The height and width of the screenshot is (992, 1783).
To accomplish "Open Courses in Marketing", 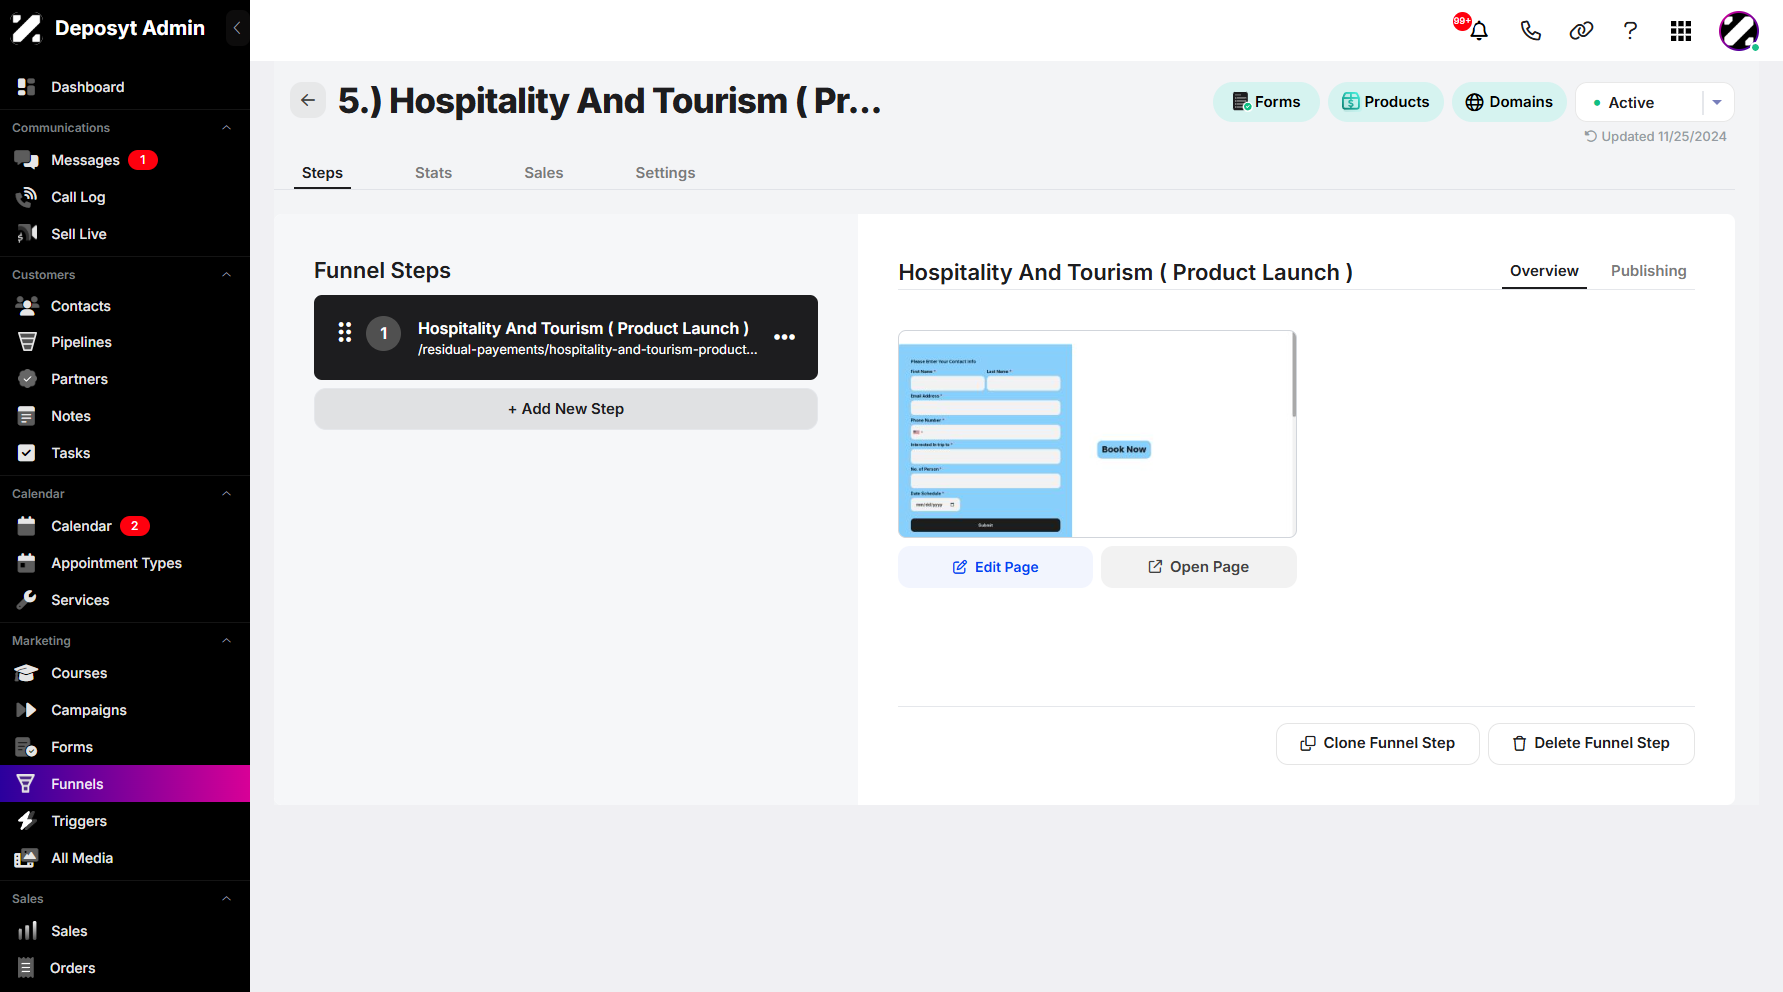I will [x=125, y=673].
